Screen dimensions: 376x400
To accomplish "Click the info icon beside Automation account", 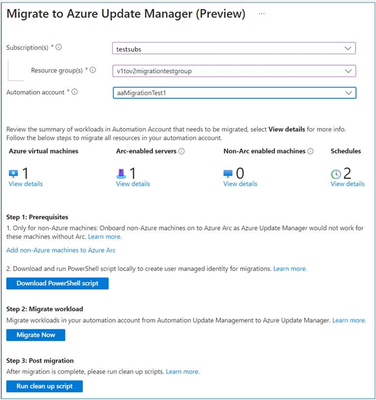I will pos(75,92).
